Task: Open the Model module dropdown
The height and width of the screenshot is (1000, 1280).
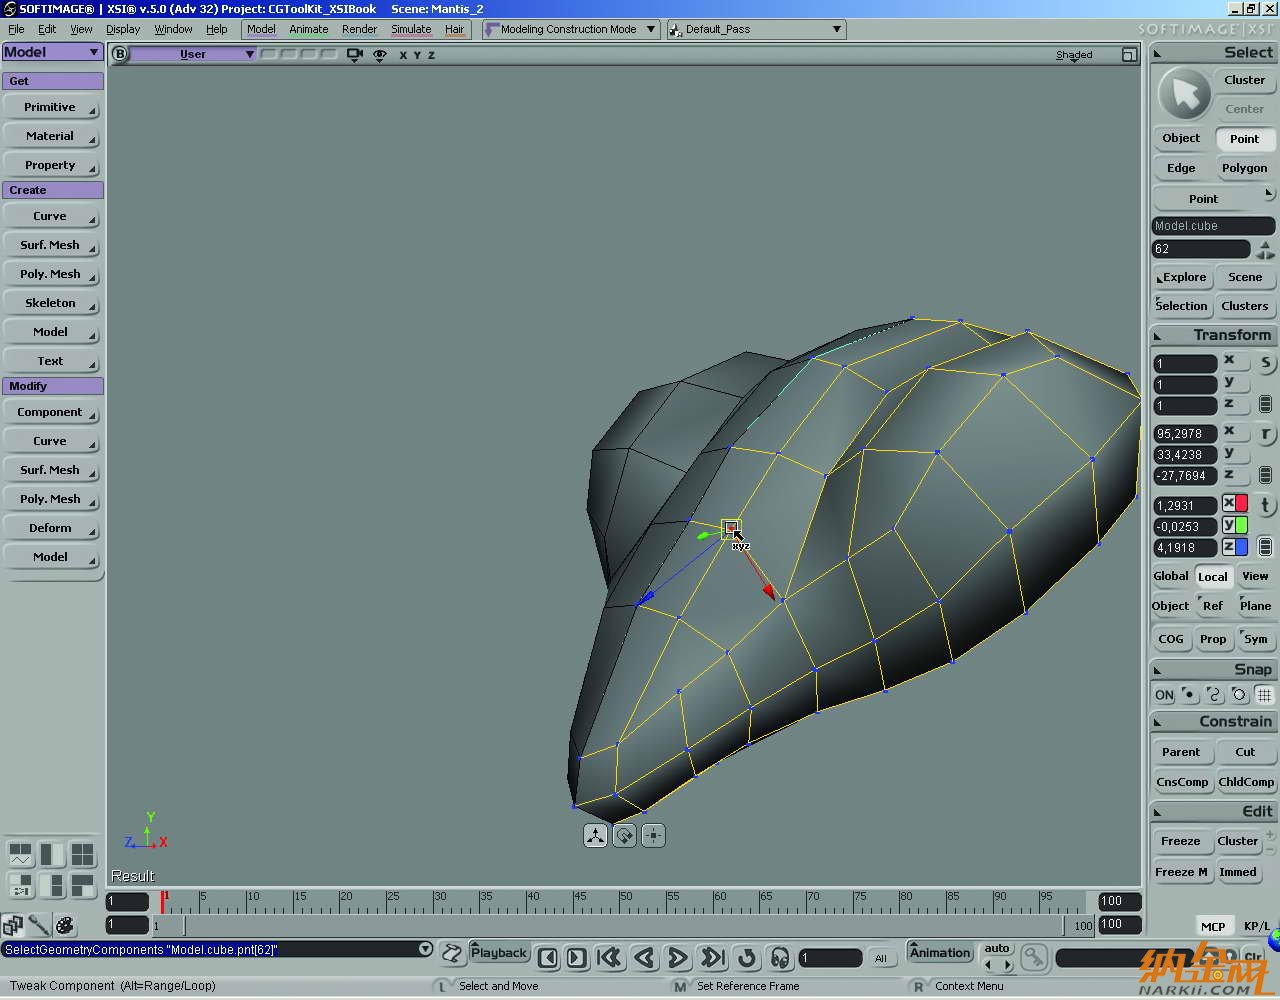Action: pyautogui.click(x=52, y=52)
